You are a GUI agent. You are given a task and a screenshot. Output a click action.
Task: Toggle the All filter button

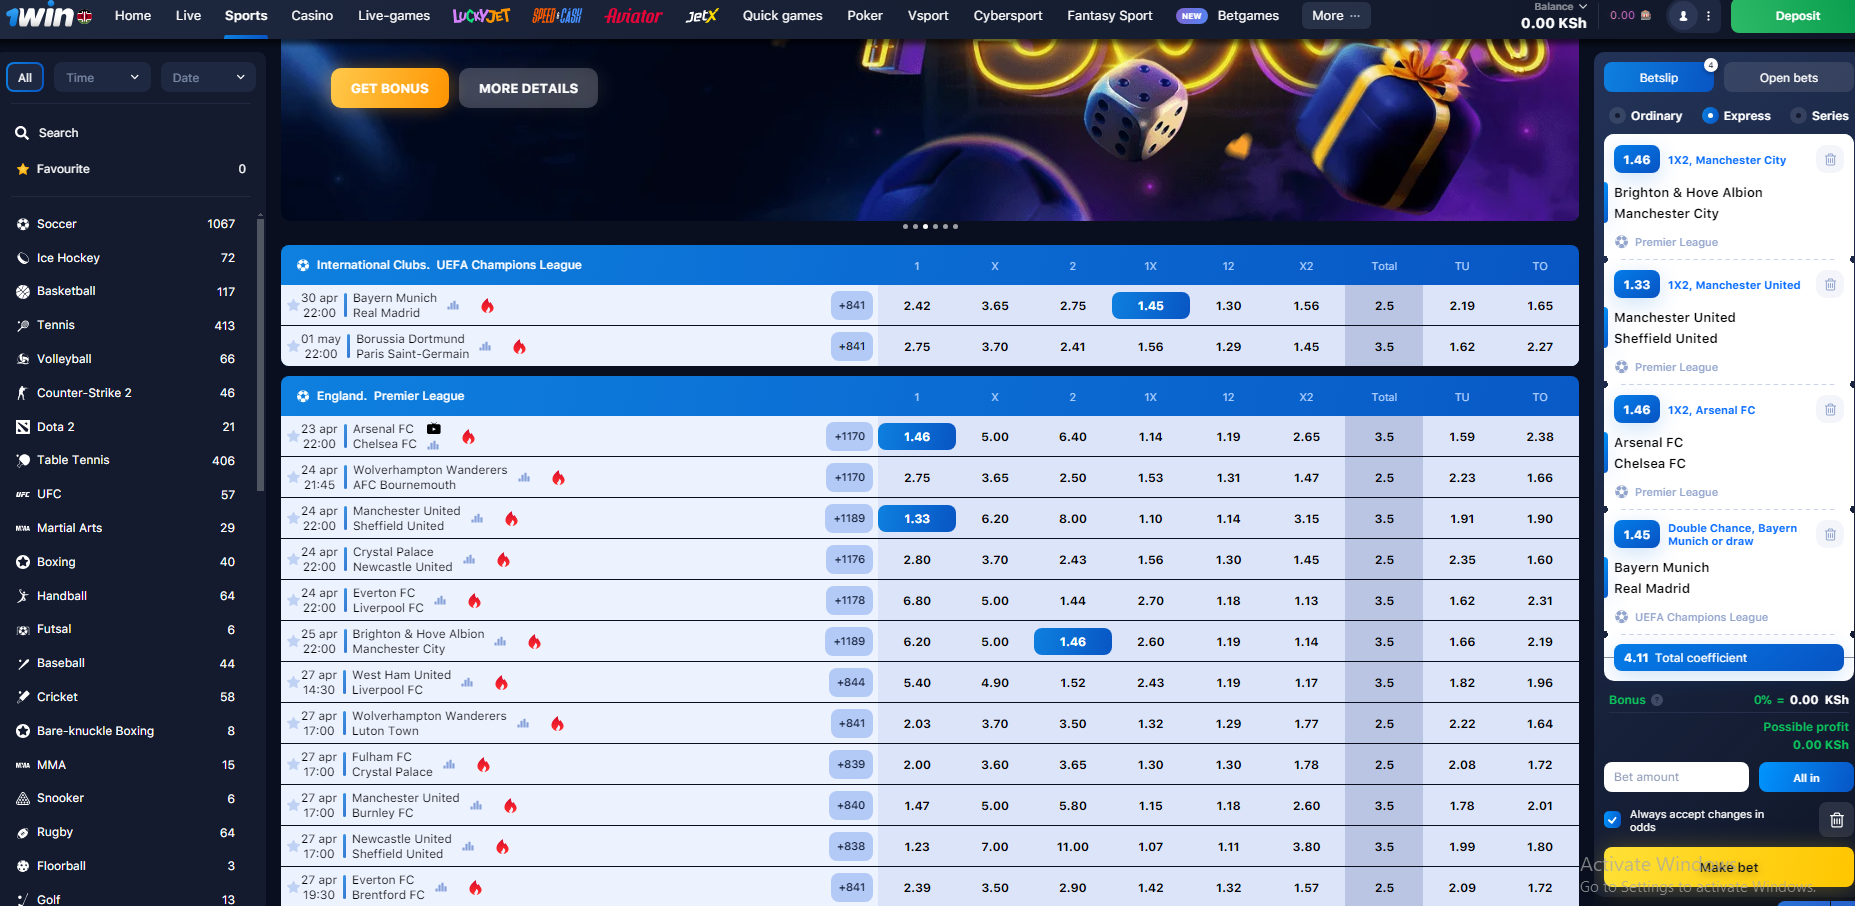(25, 77)
